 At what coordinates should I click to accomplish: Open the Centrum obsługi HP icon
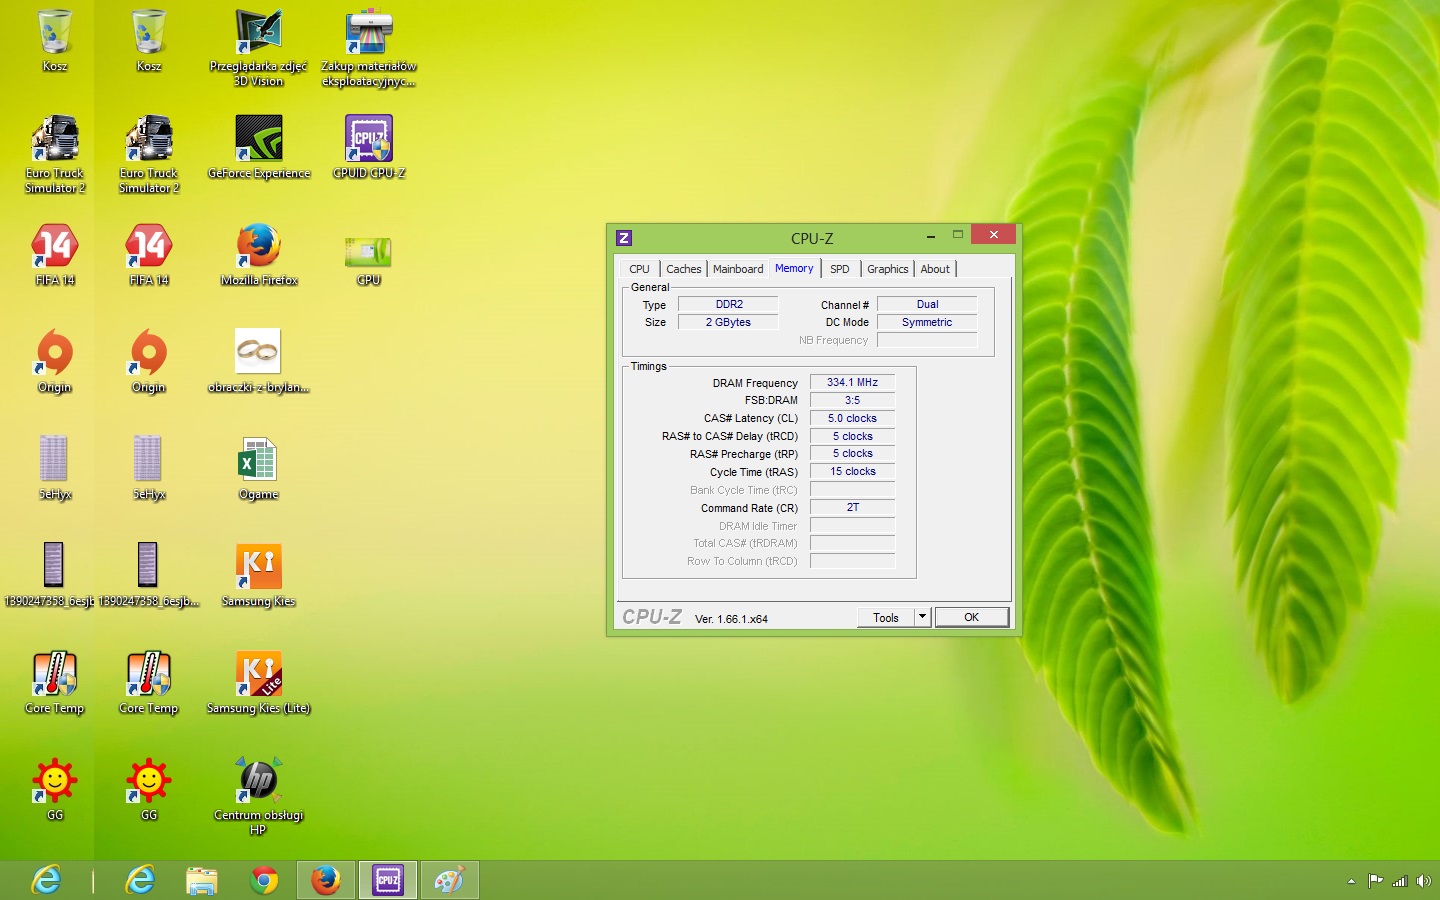(258, 780)
